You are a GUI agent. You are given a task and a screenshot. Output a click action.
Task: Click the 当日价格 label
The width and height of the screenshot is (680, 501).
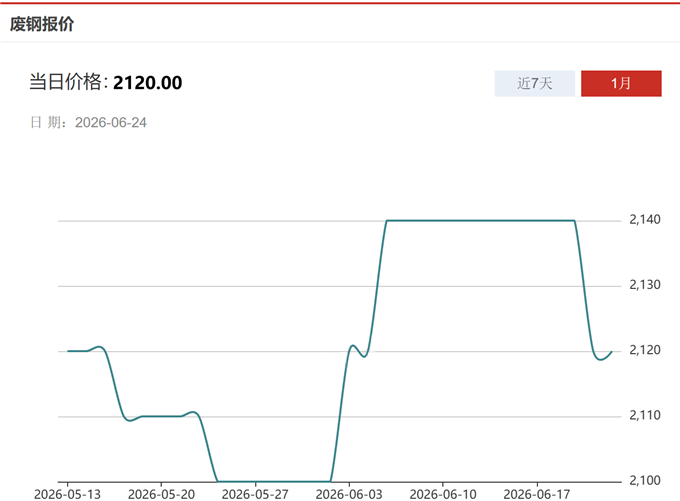[x=65, y=82]
